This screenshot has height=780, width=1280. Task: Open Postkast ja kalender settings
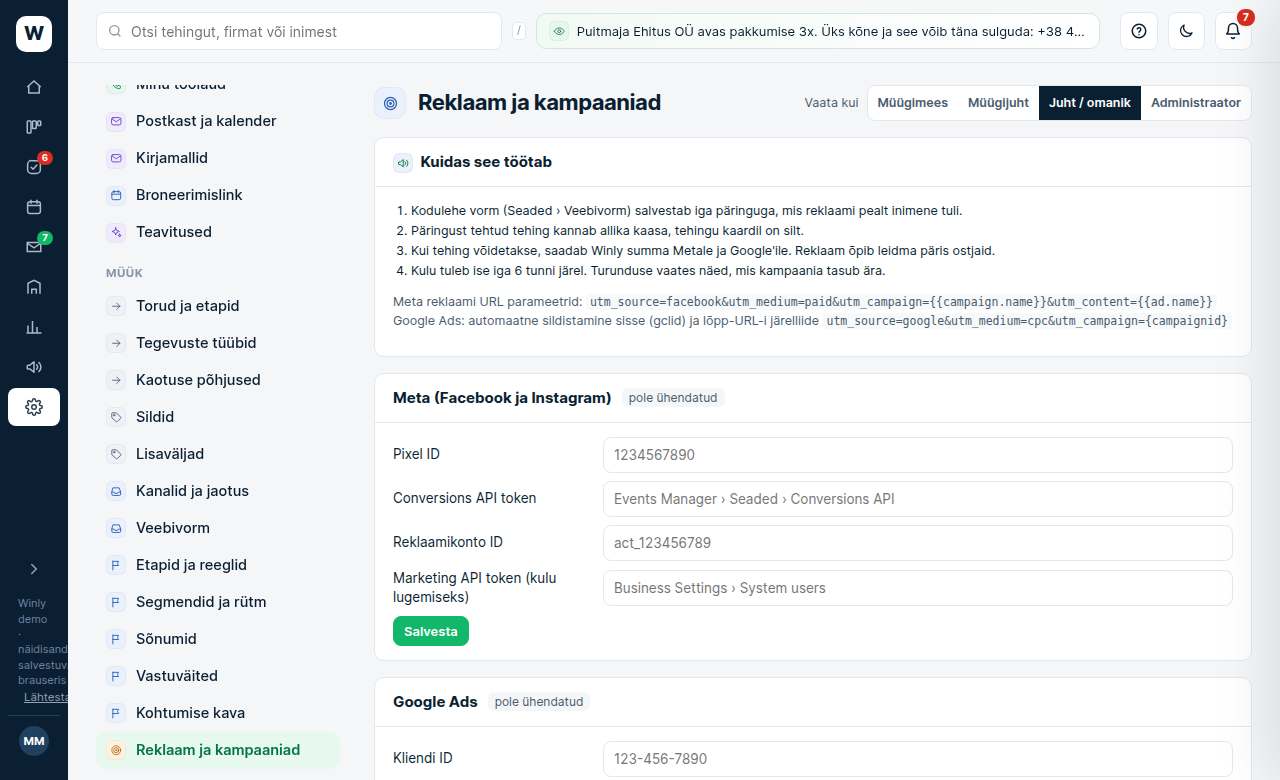218,121
